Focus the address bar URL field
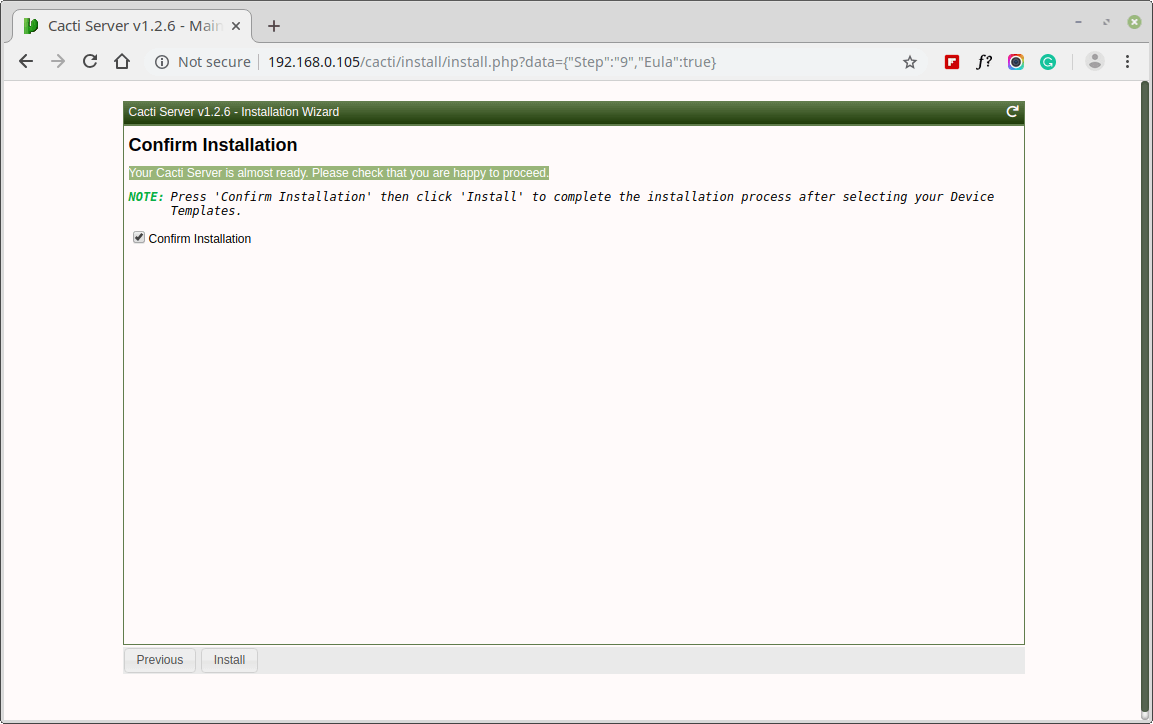The height and width of the screenshot is (724, 1153). point(491,62)
